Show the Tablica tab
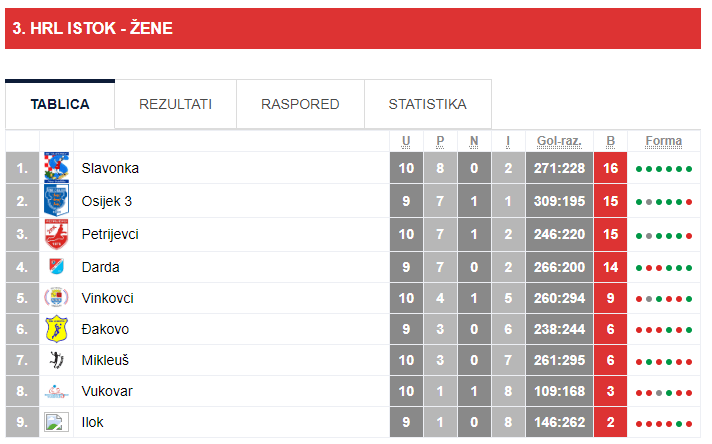712x444 pixels. click(60, 104)
